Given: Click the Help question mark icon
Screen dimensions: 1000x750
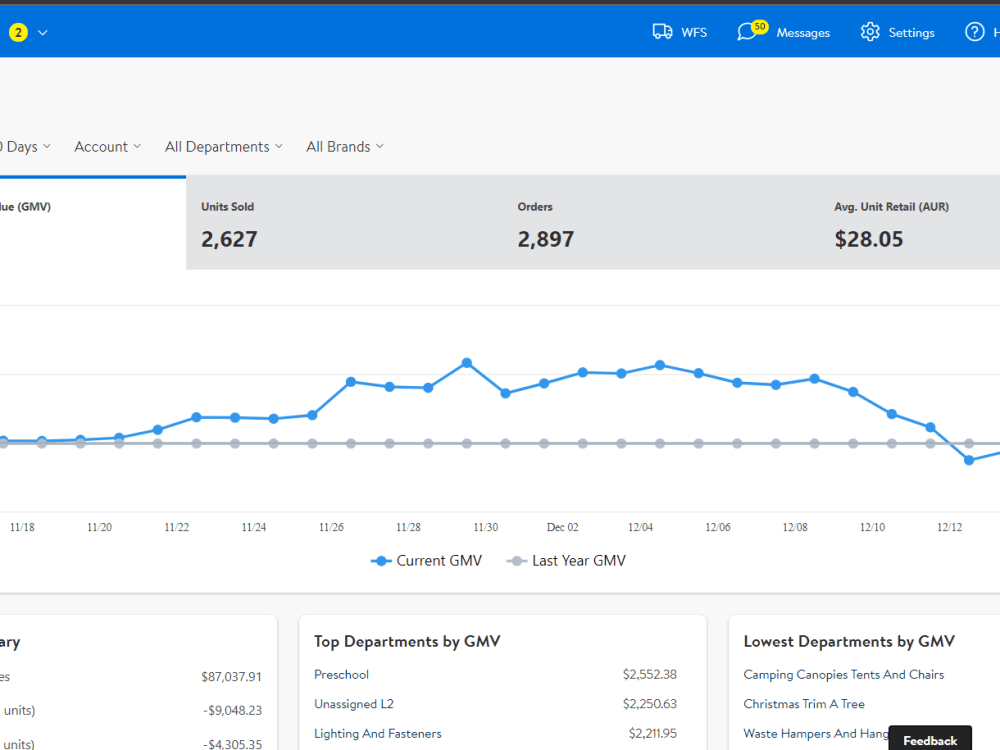Looking at the screenshot, I should 974,32.
